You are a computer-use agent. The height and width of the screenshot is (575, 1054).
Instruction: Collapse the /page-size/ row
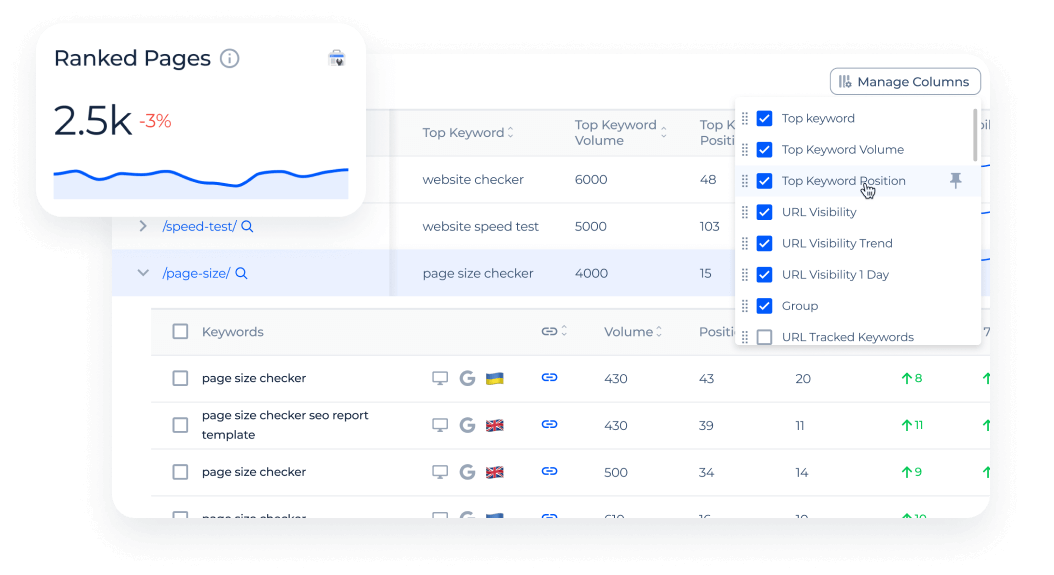tap(143, 273)
